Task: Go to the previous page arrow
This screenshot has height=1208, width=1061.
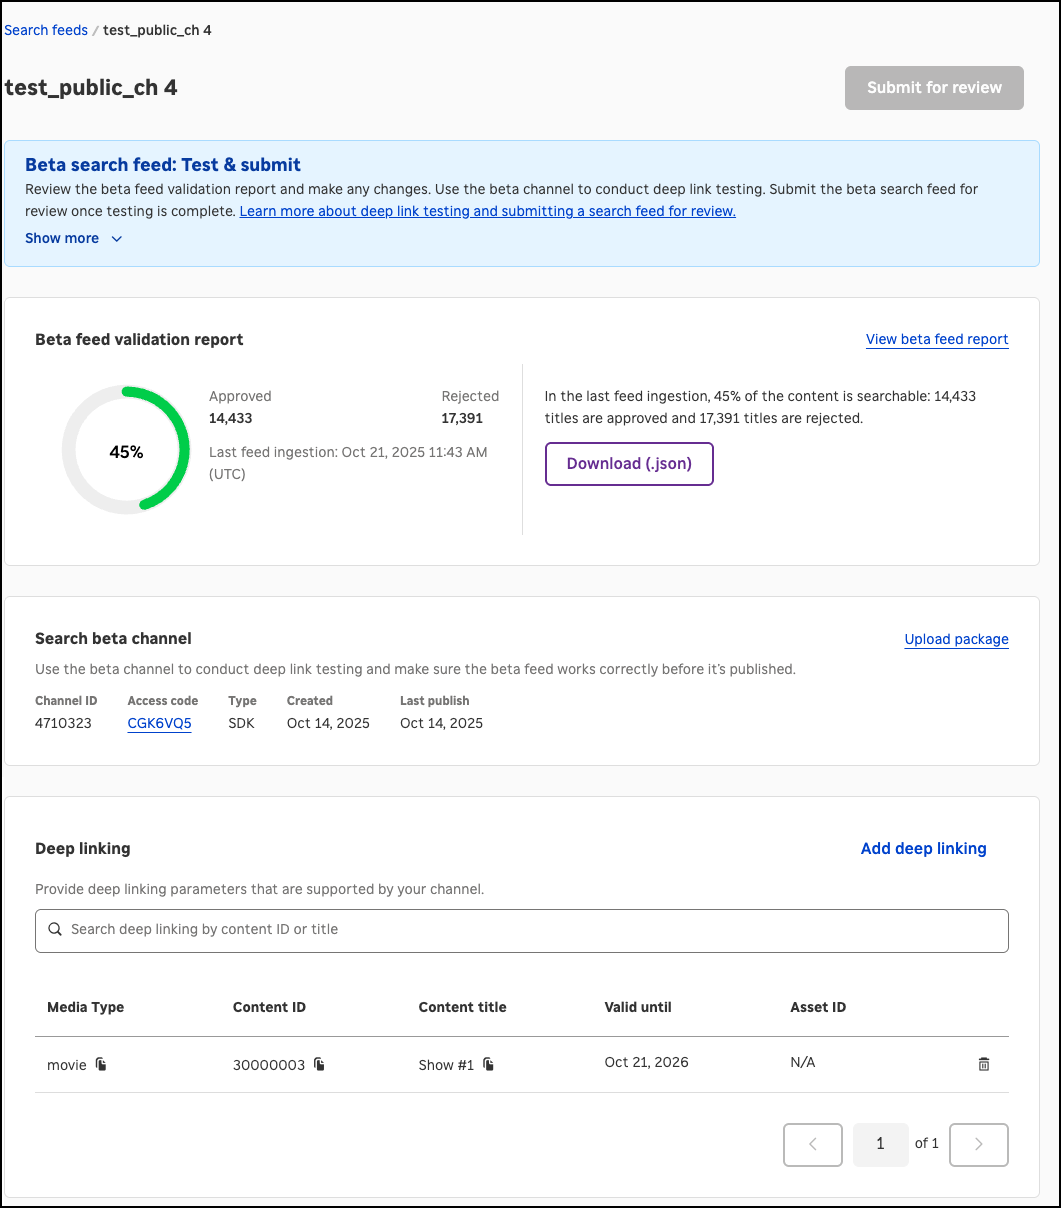Action: (x=812, y=1145)
